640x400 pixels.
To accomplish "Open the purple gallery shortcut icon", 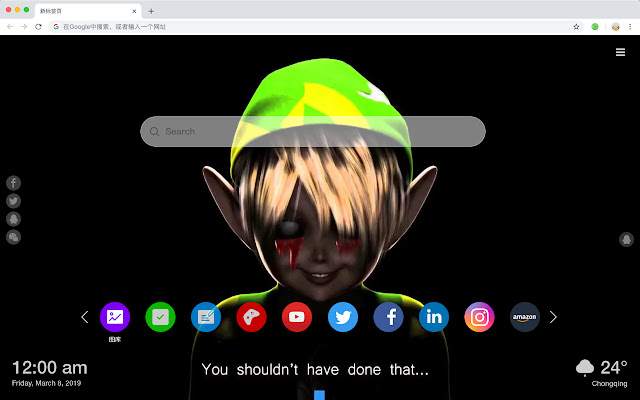I will tap(115, 317).
